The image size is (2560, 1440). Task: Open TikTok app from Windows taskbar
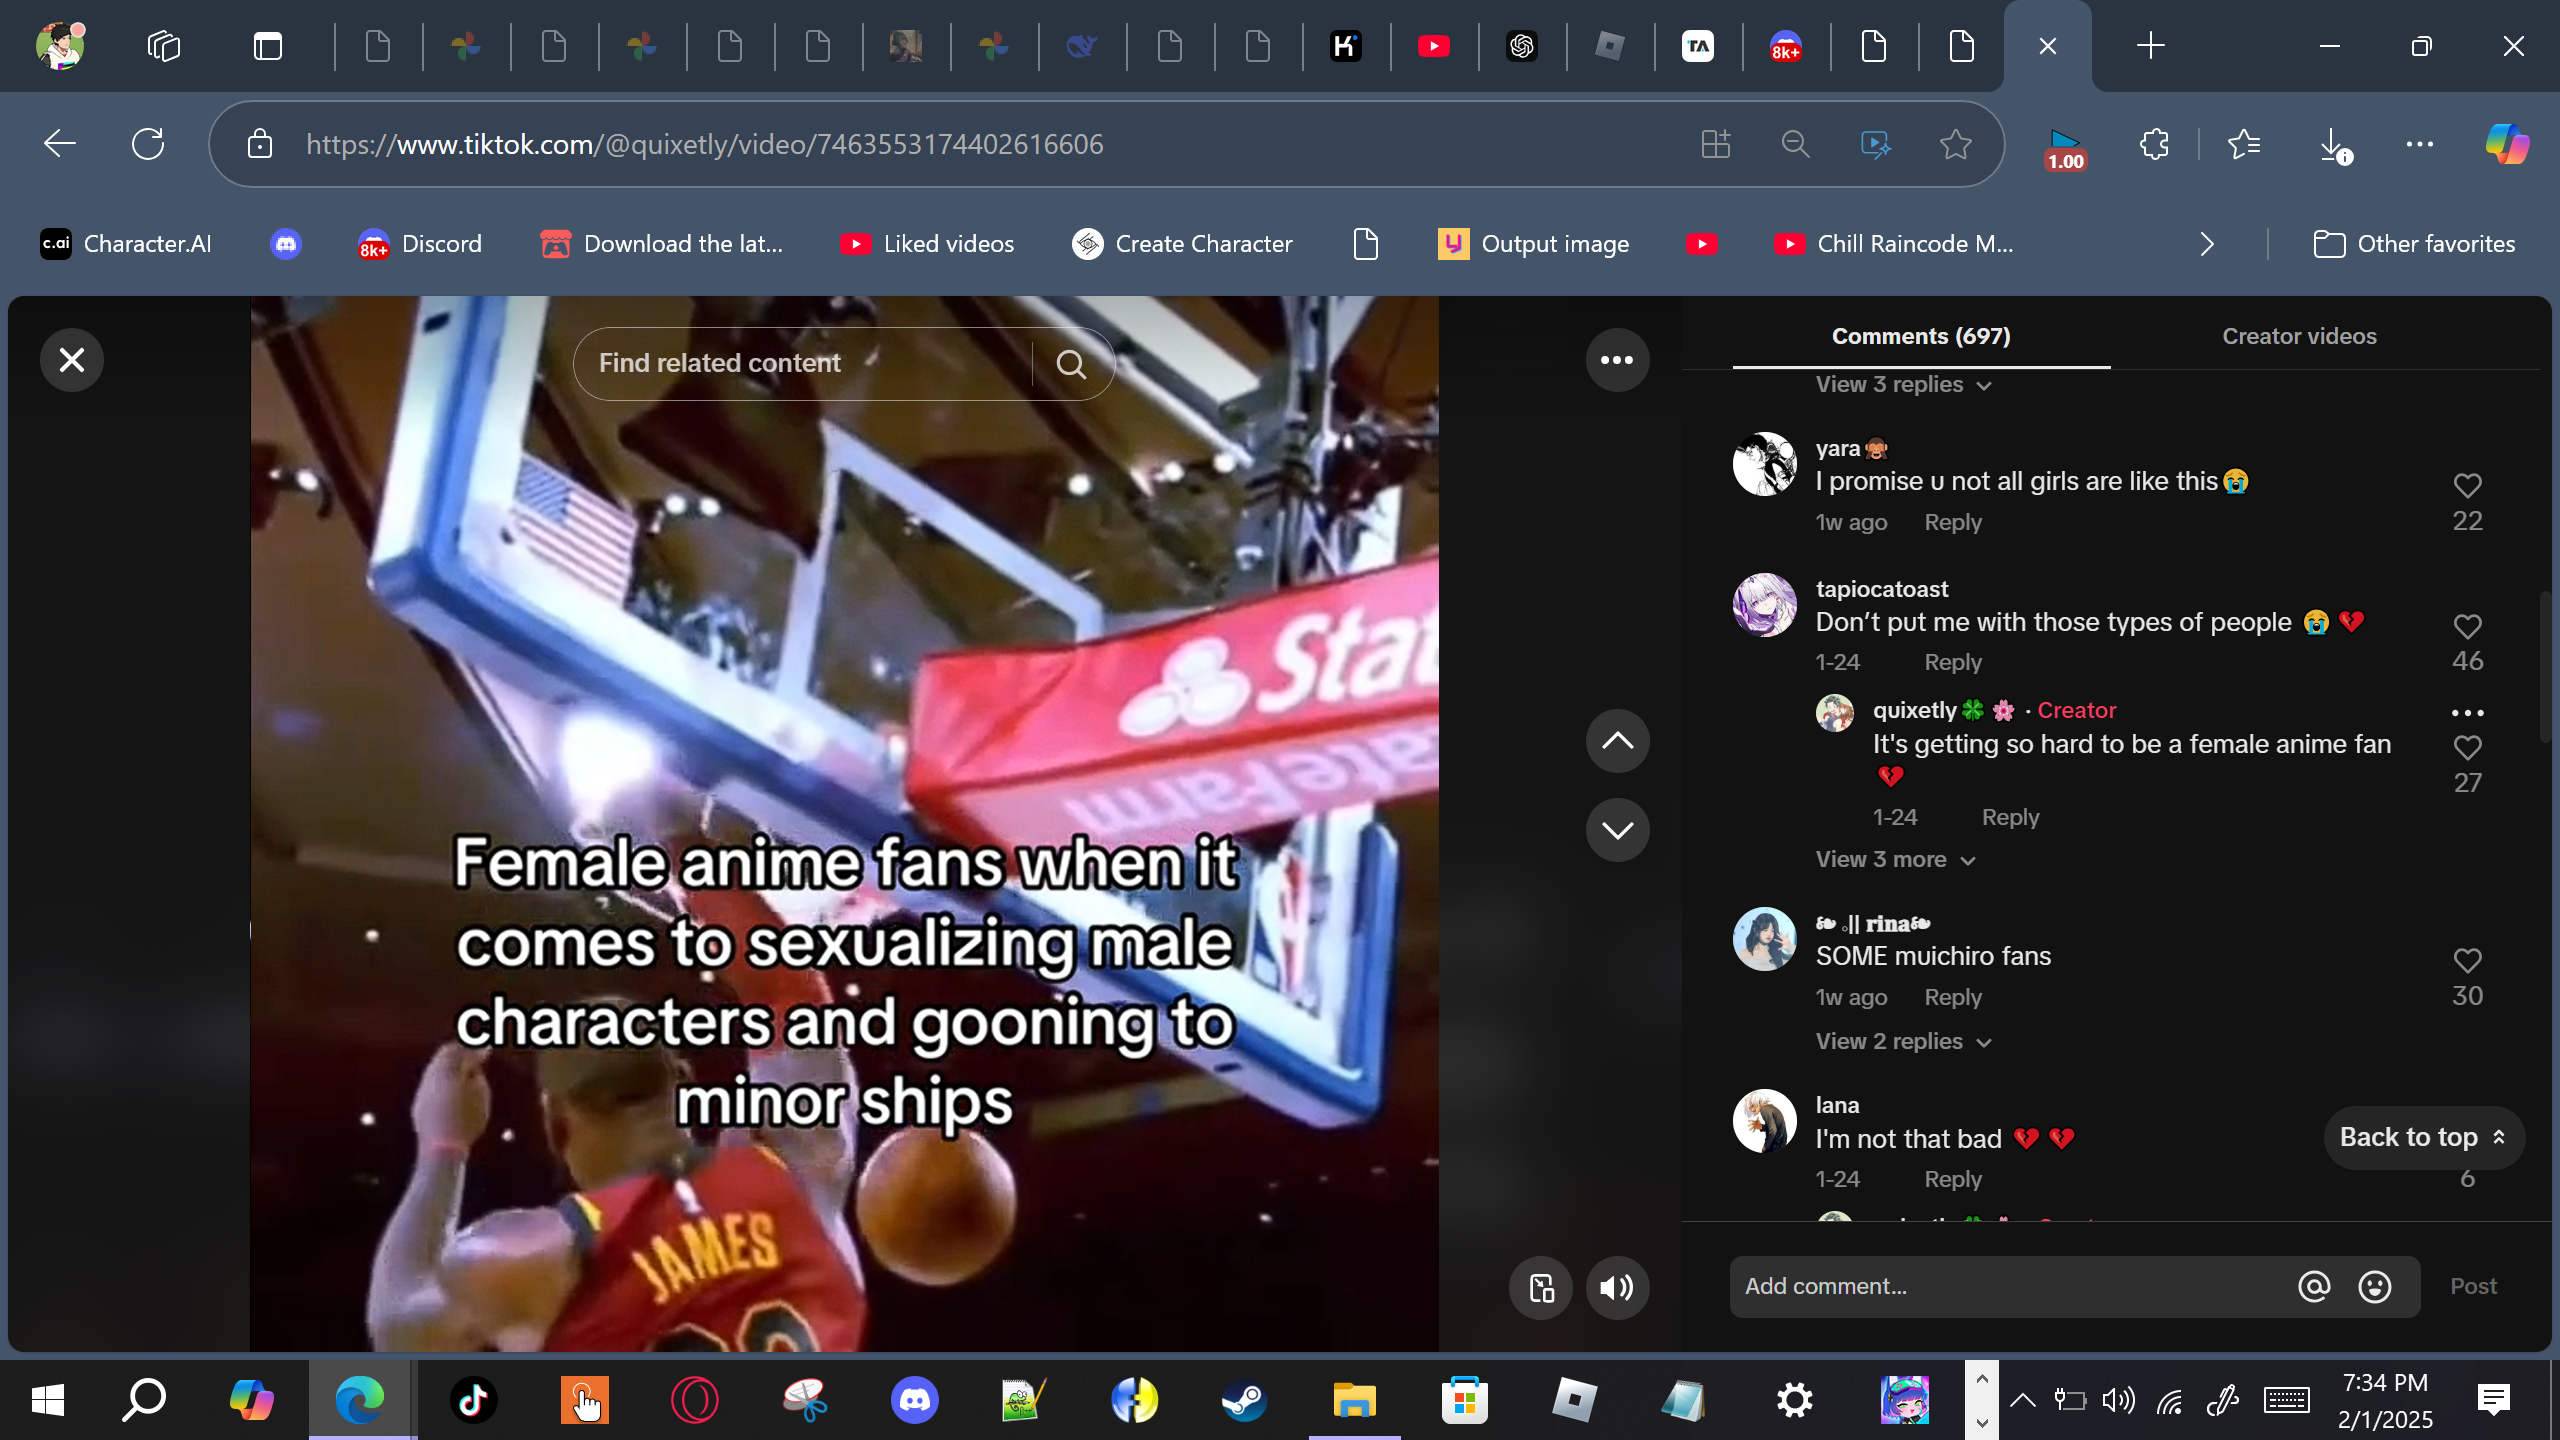pos(473,1400)
